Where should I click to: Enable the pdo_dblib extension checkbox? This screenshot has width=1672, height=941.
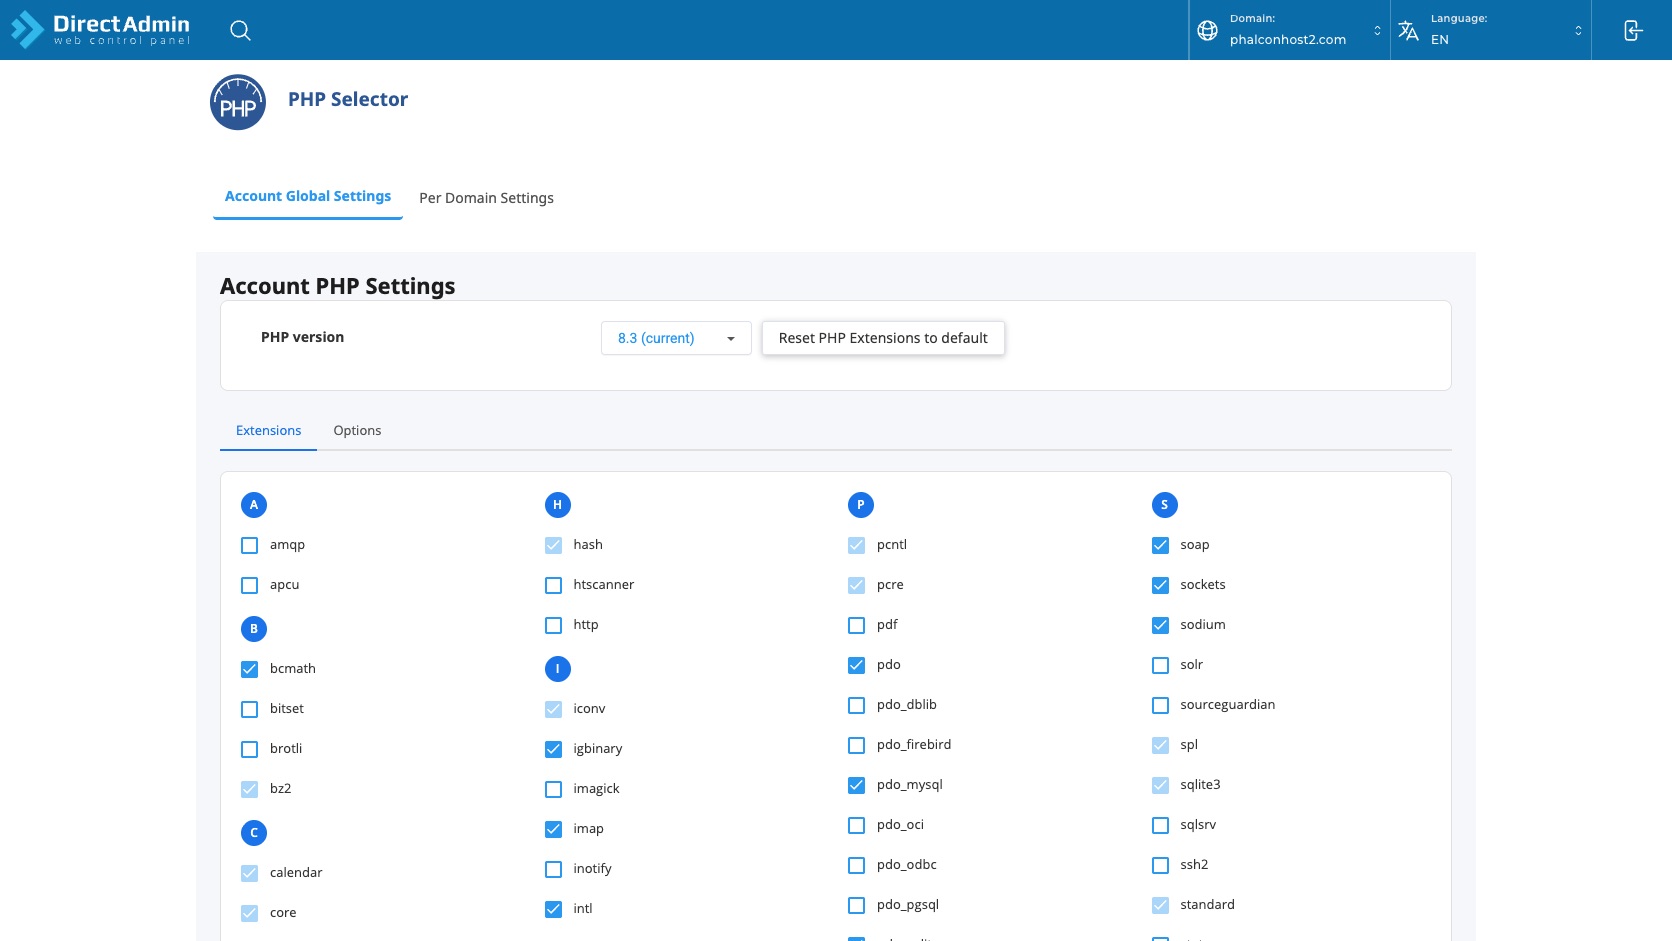857,706
